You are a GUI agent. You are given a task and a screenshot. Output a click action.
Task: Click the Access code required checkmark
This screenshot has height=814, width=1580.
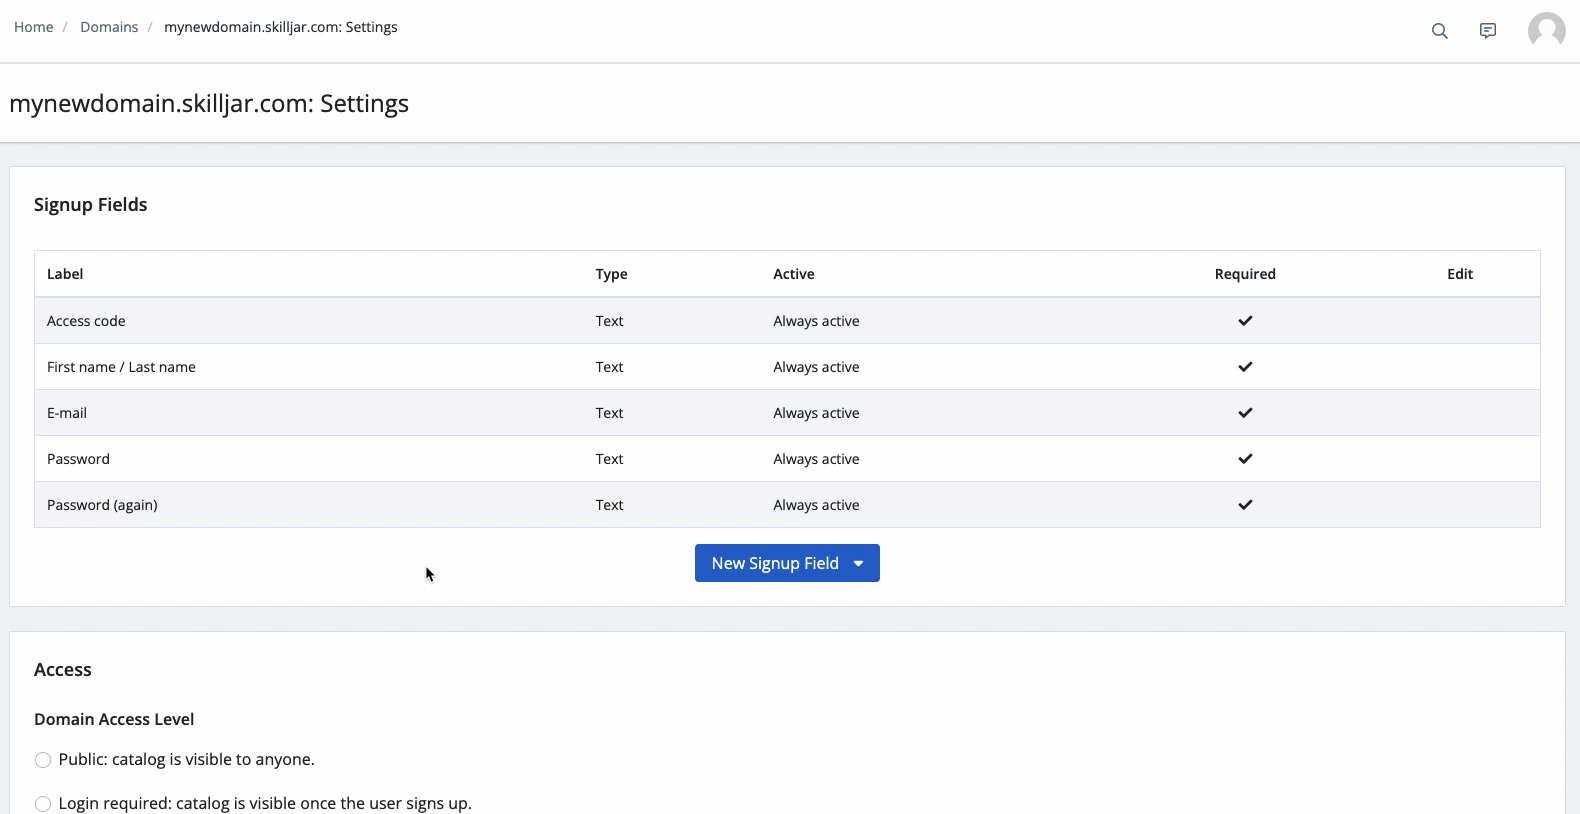click(x=1245, y=321)
